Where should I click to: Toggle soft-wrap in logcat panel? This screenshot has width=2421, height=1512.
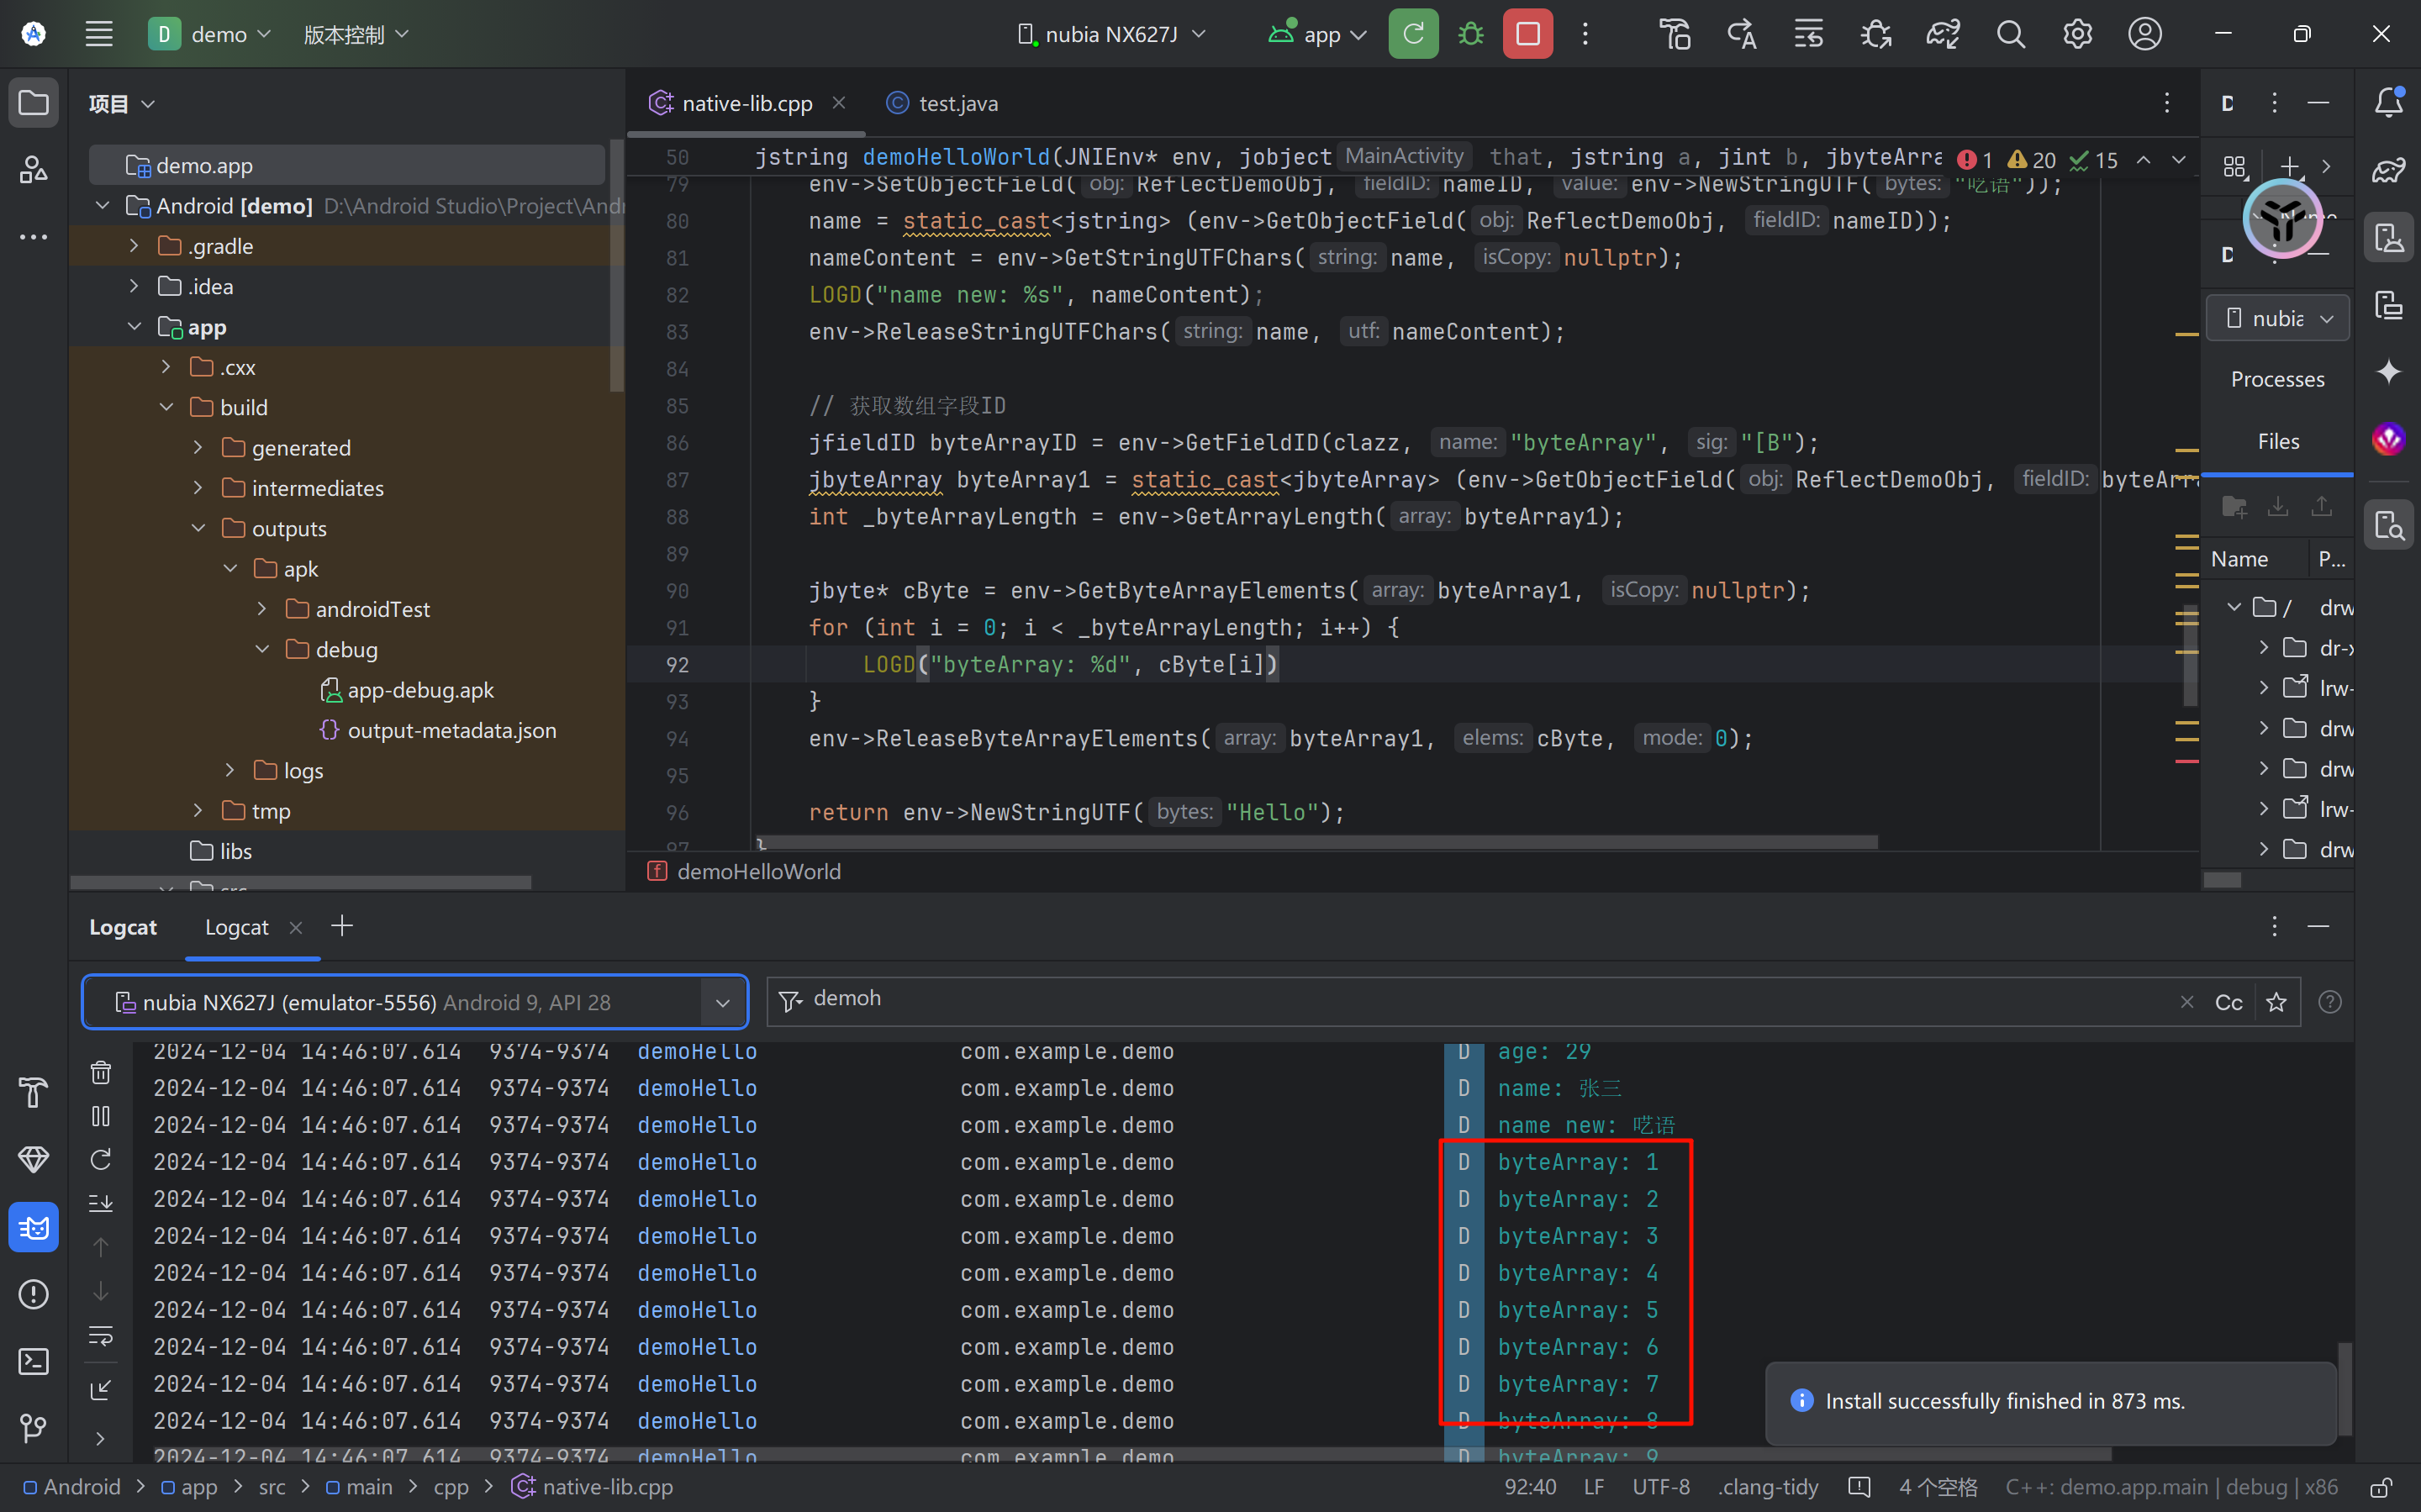pos(101,1335)
